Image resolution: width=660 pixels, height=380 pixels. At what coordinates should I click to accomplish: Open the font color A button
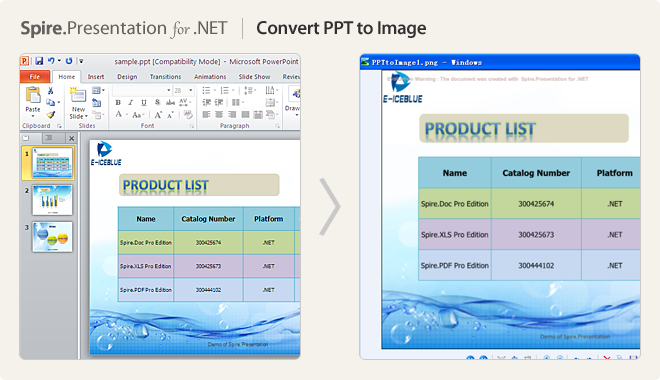[119, 114]
